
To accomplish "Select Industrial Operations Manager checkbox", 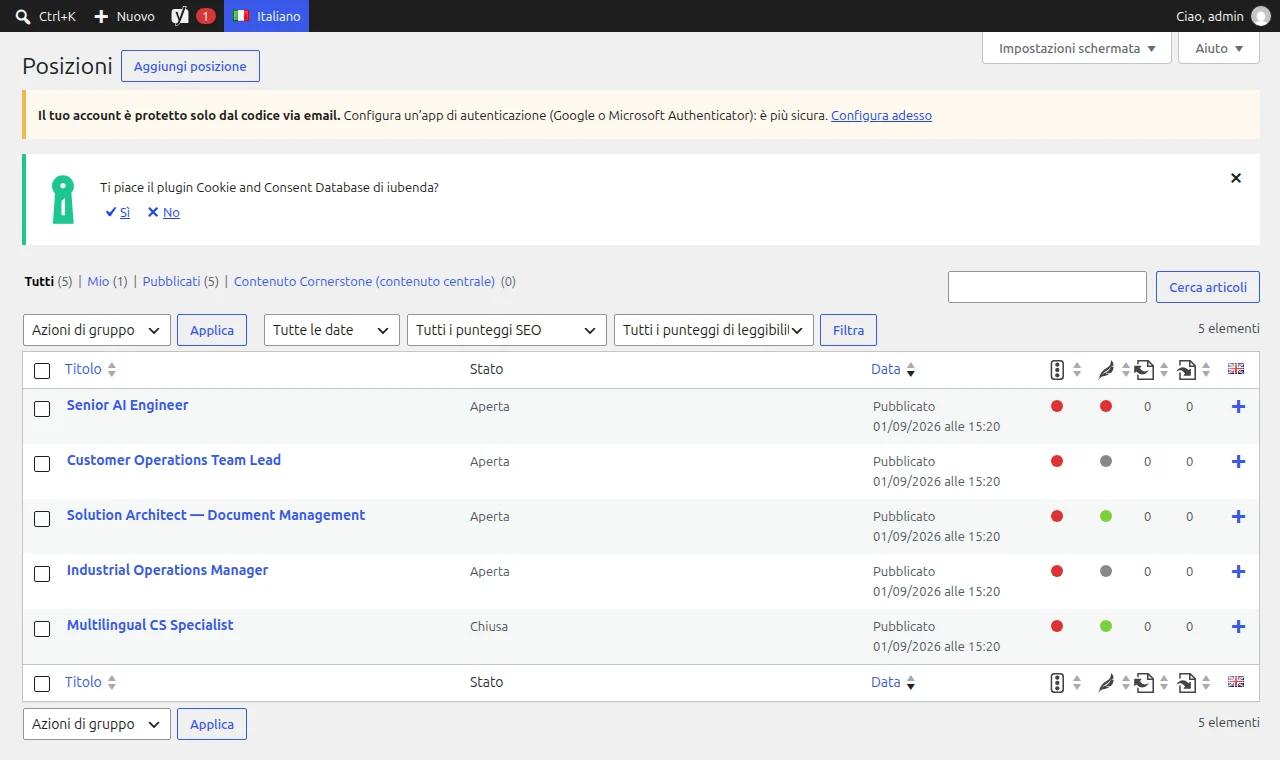I will tap(42, 574).
